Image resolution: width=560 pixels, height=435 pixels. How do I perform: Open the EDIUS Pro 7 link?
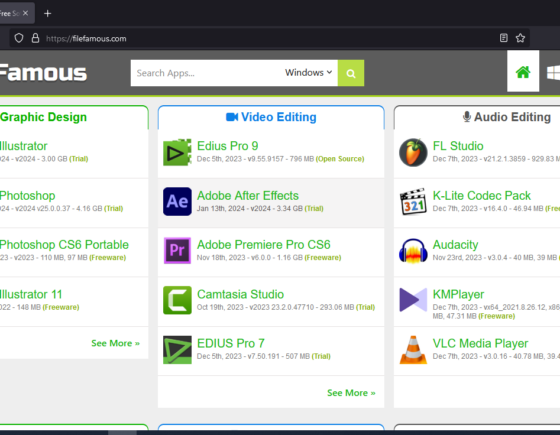click(x=231, y=343)
